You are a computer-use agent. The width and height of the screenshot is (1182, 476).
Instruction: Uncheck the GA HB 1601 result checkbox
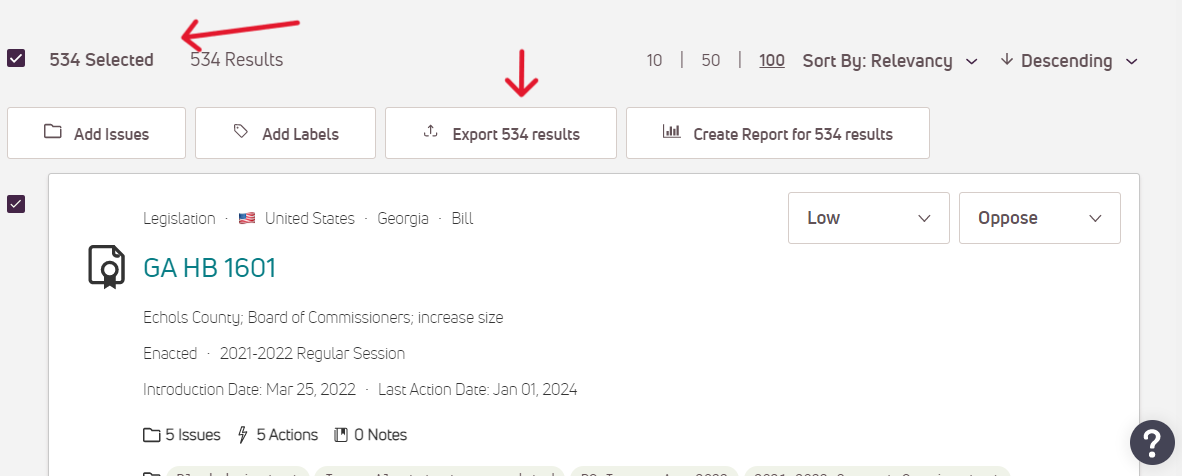(16, 204)
